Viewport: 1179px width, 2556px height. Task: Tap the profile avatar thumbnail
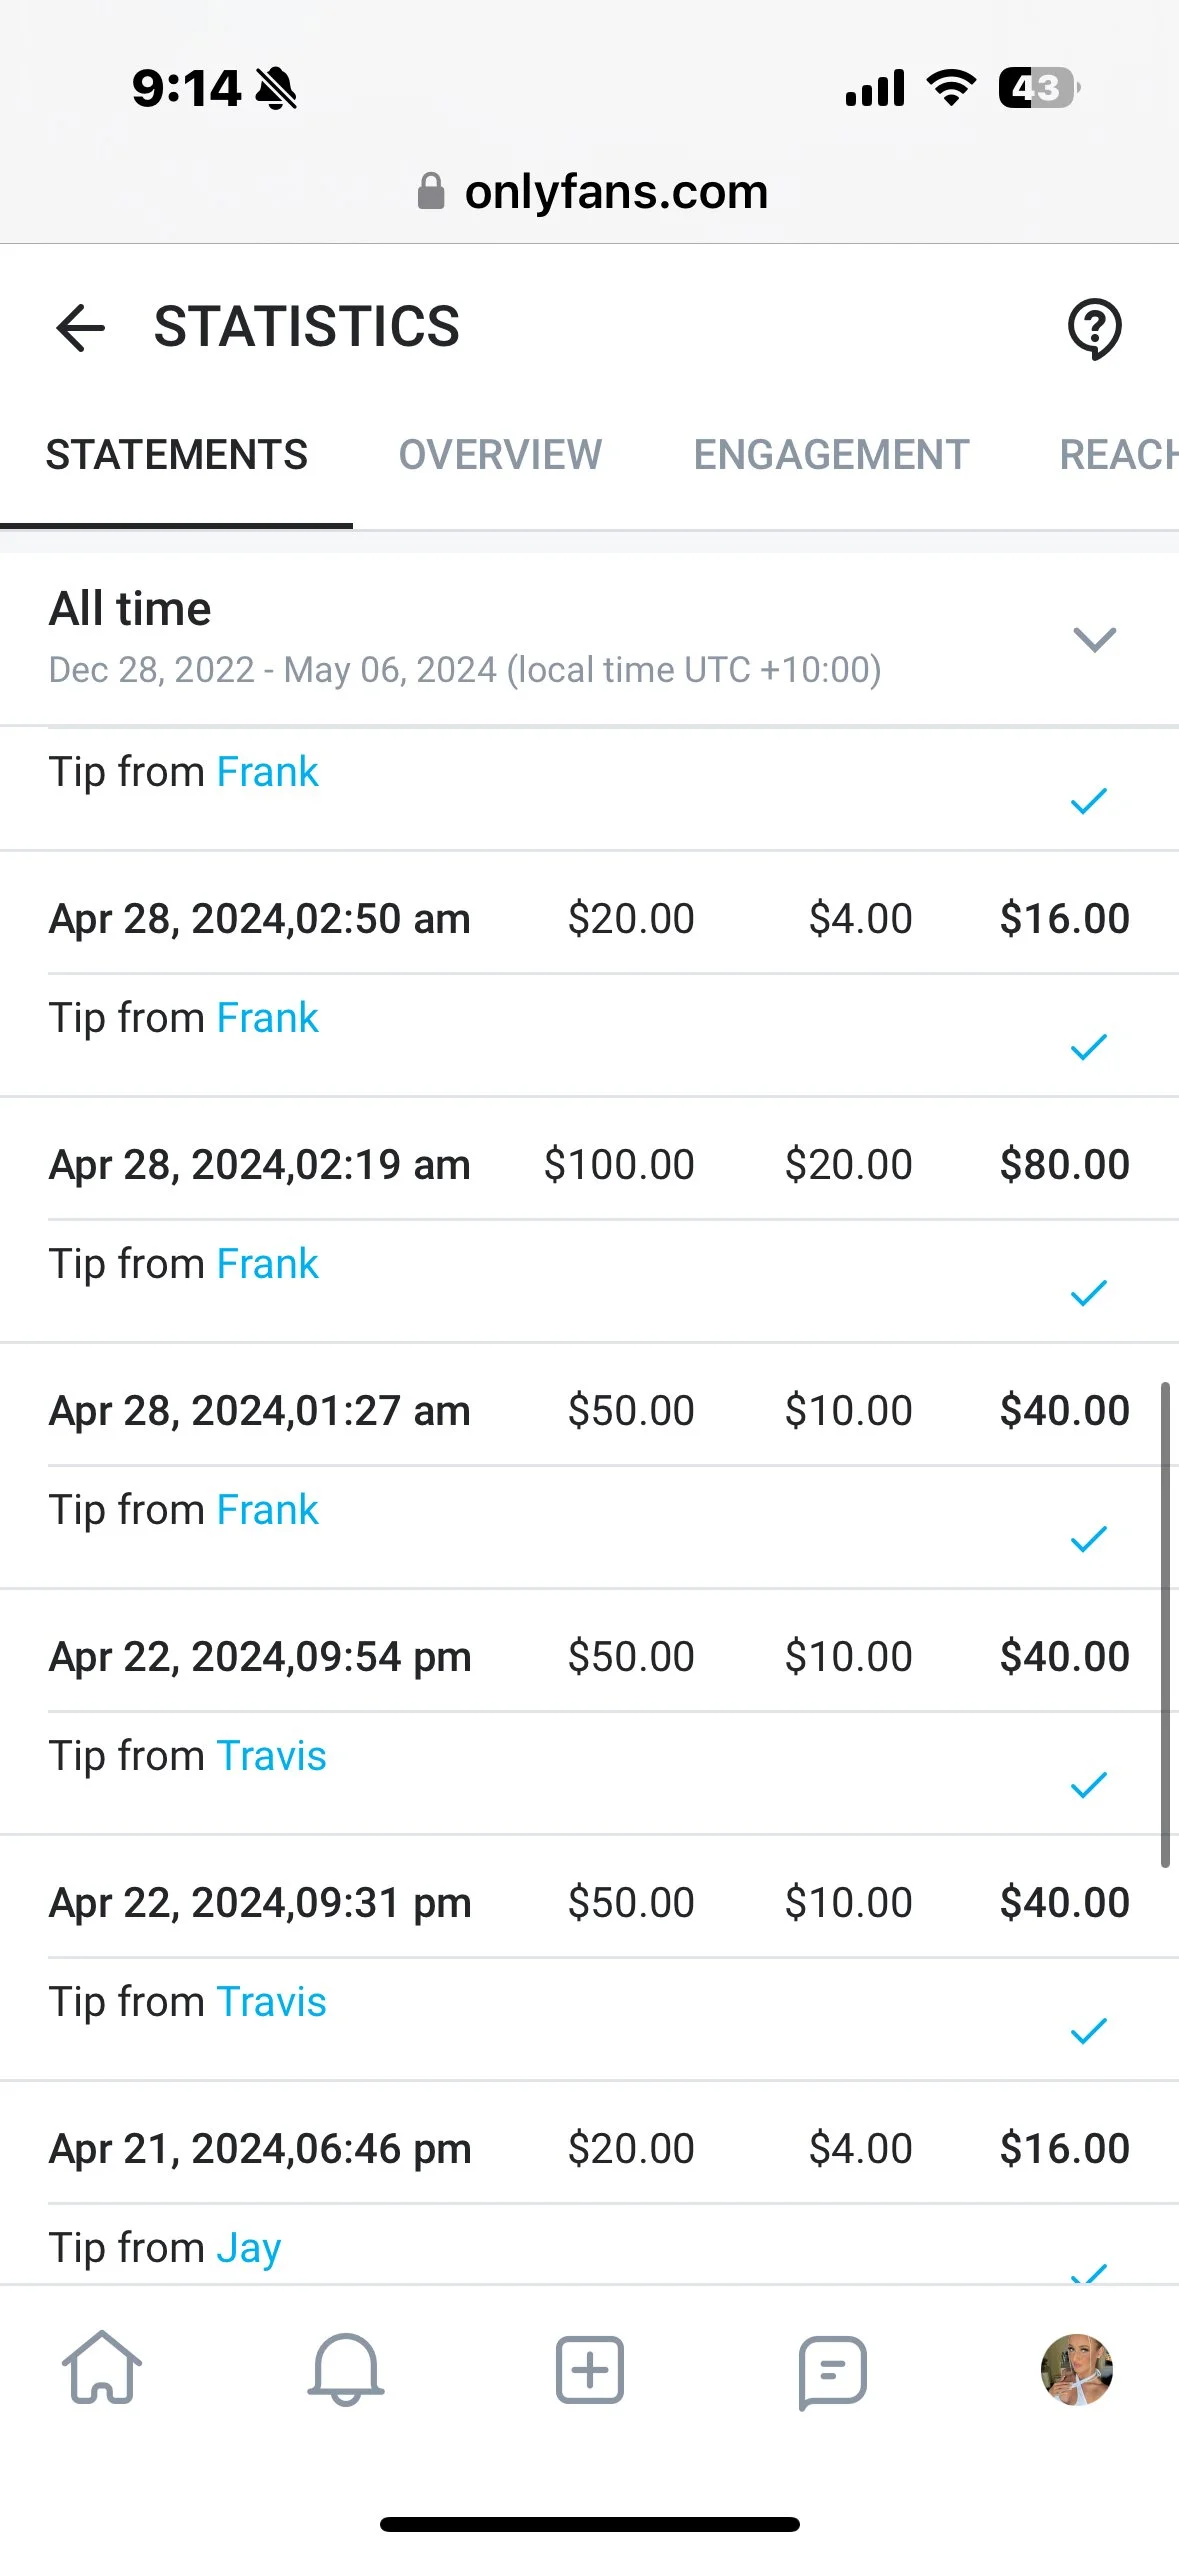pyautogui.click(x=1076, y=2369)
